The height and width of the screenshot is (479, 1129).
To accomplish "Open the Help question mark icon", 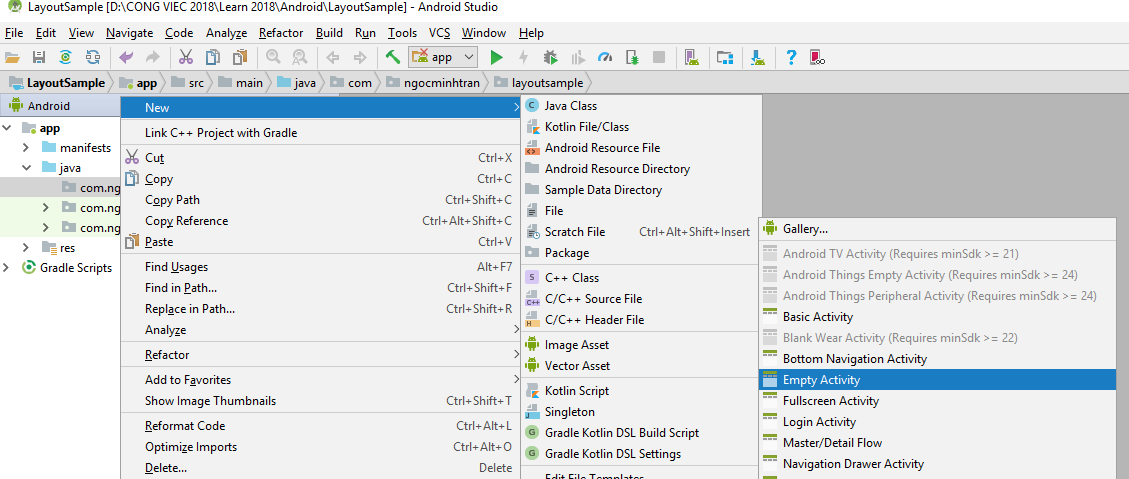I will 791,58.
